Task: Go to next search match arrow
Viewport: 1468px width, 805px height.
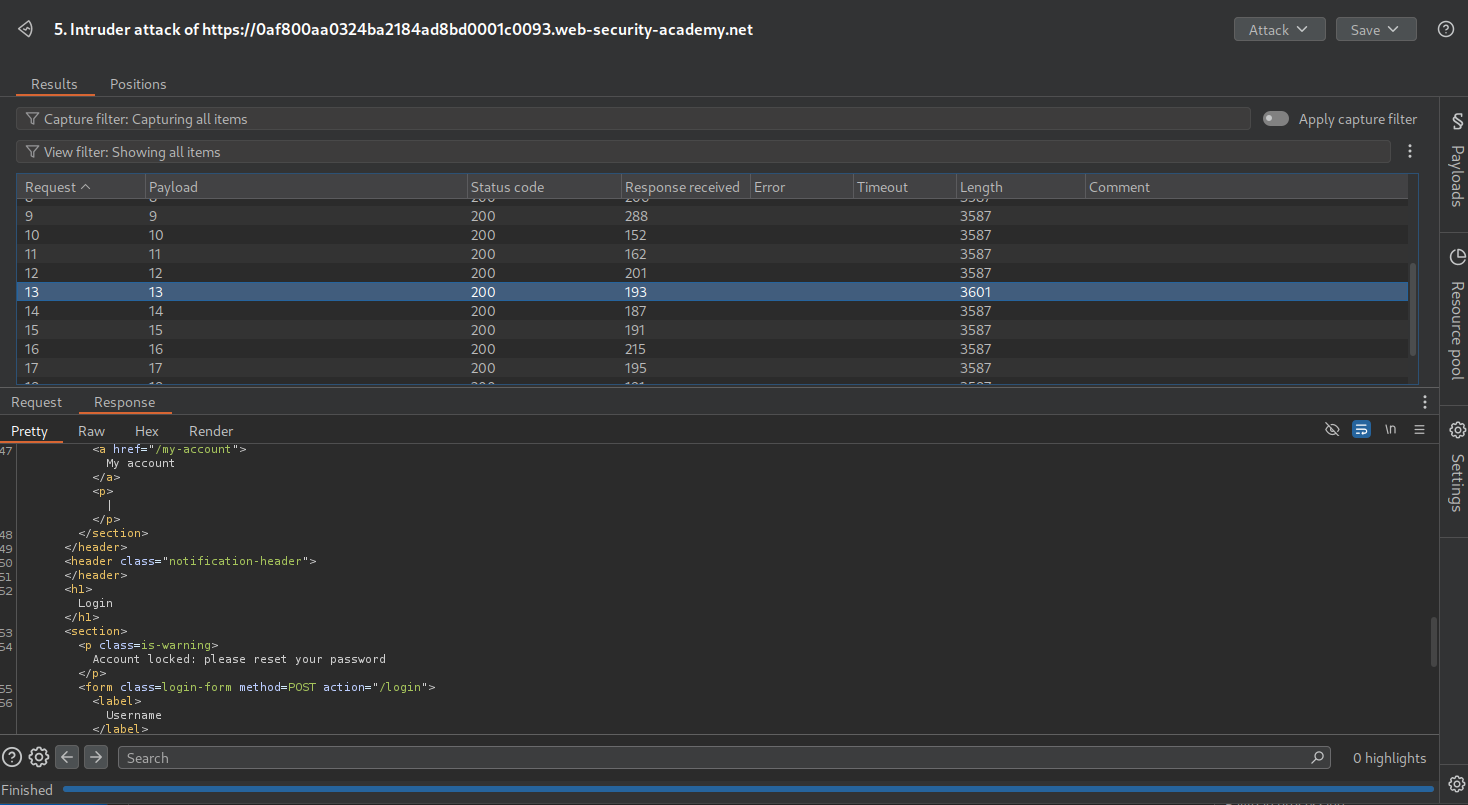Action: 96,757
